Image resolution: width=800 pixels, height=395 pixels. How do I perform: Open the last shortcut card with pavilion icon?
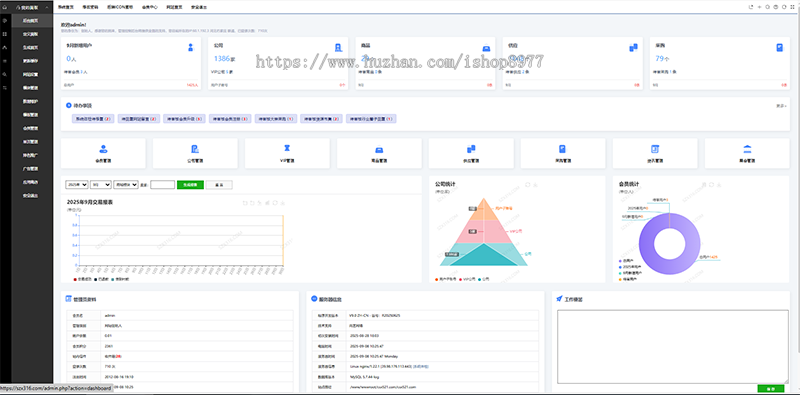pos(747,153)
